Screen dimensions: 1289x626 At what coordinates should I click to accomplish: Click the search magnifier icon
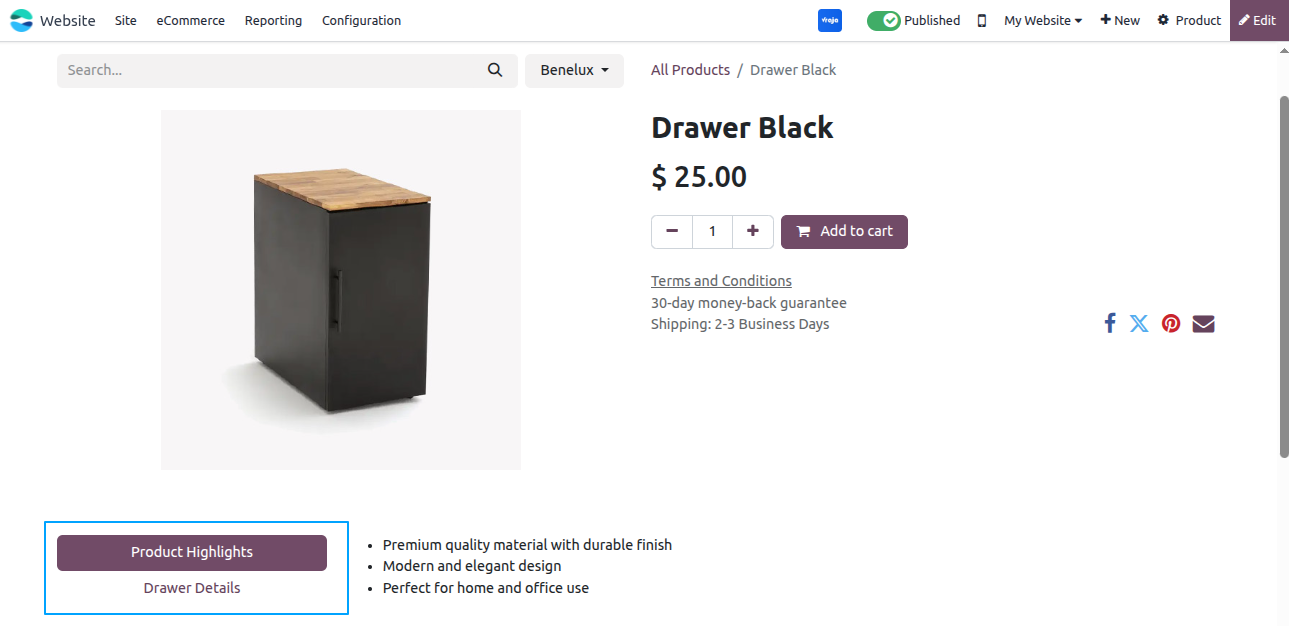point(495,70)
